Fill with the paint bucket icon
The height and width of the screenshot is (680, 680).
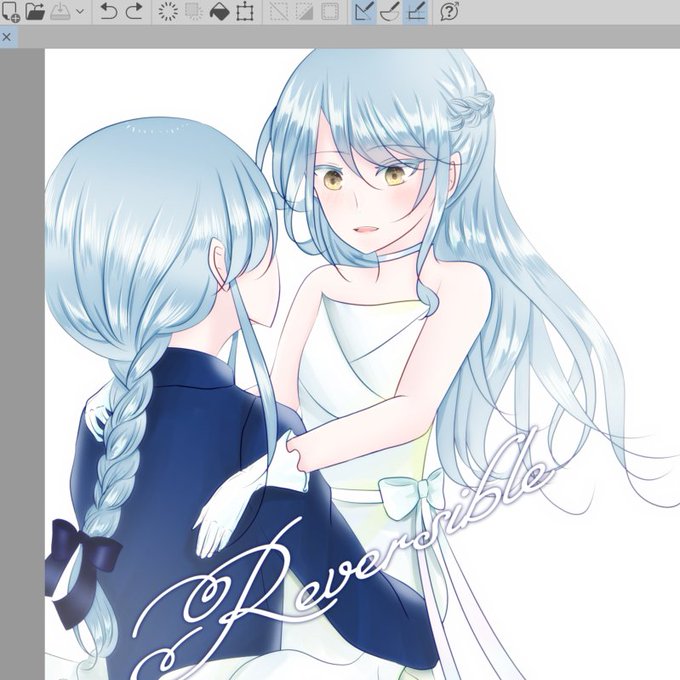coord(219,12)
